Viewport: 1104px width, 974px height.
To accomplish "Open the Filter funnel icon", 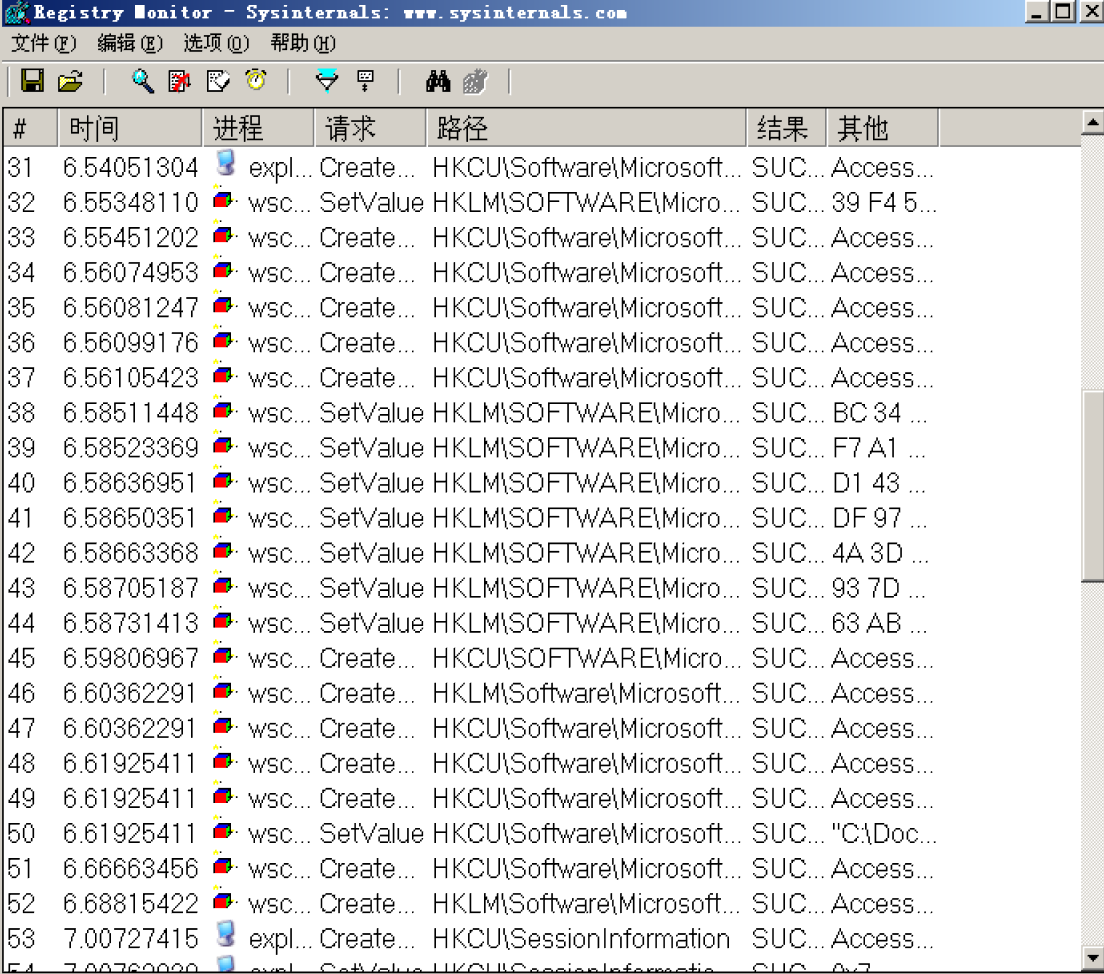I will point(327,81).
